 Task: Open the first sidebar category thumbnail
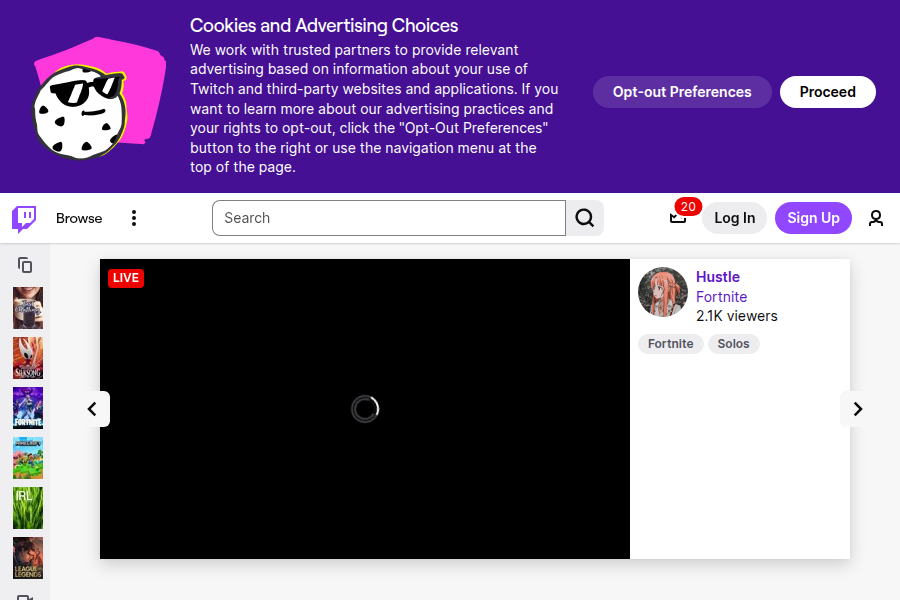point(28,308)
